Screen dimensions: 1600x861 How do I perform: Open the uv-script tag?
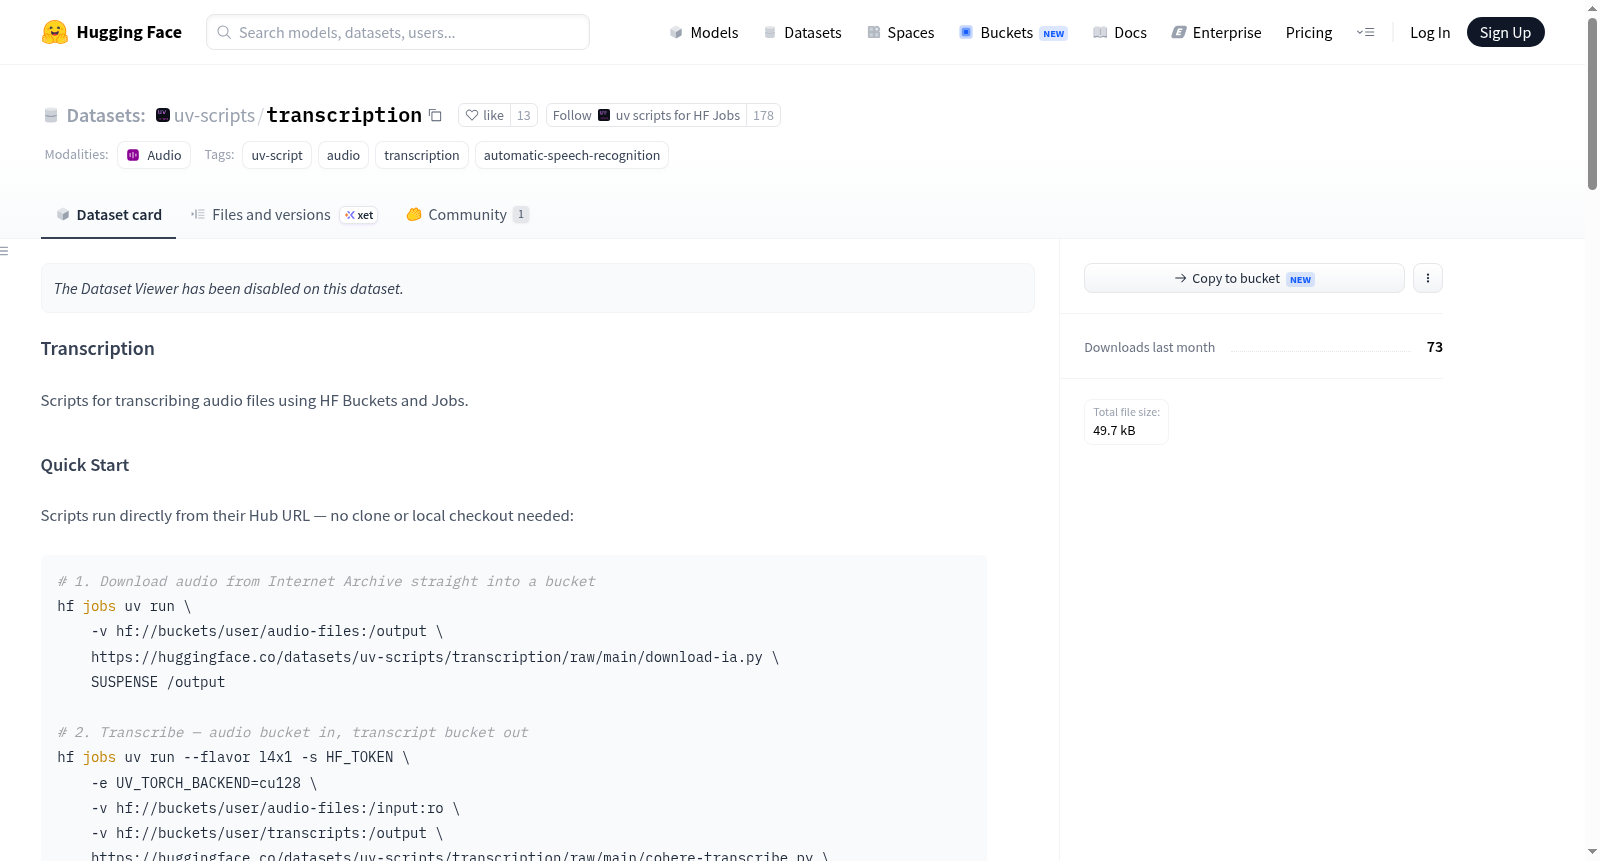(x=277, y=155)
